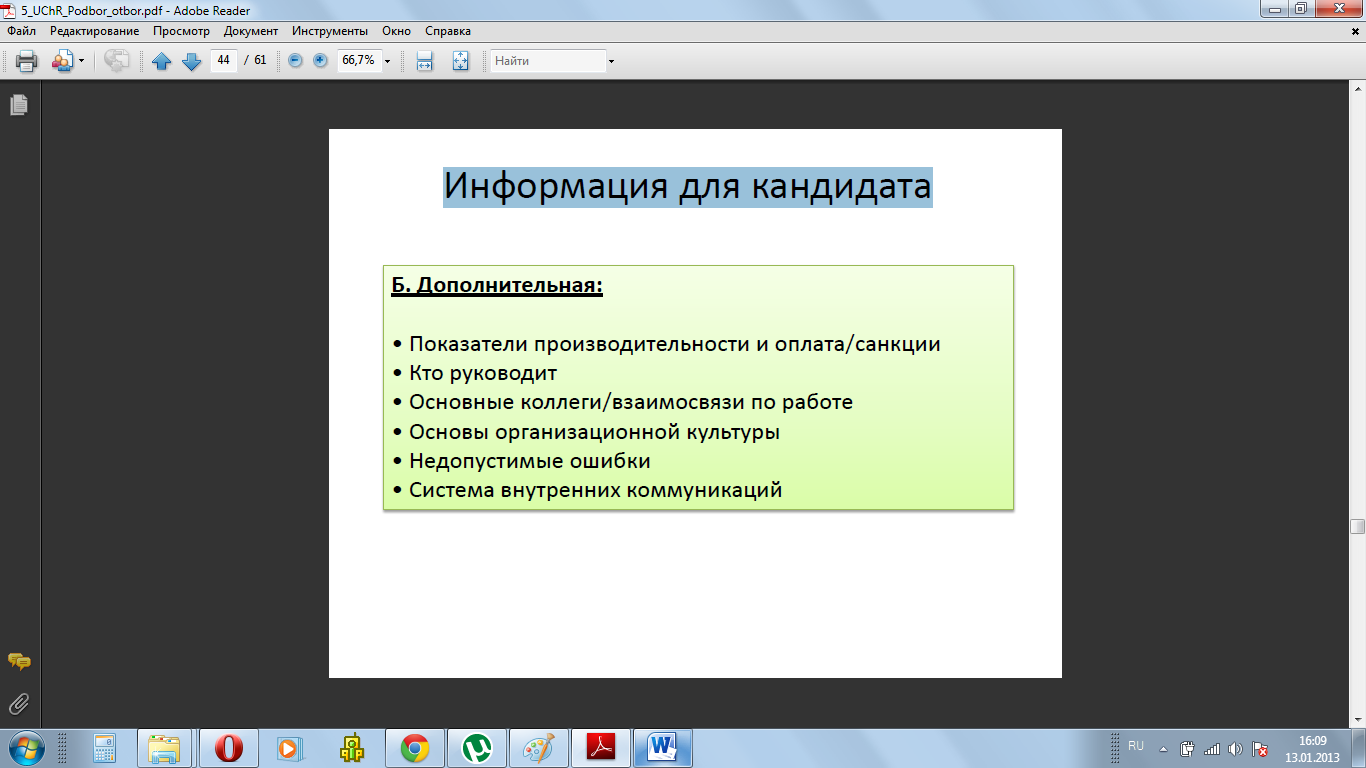The height and width of the screenshot is (768, 1366).
Task: Click the line Недопустимые ошибки
Action: pos(530,461)
